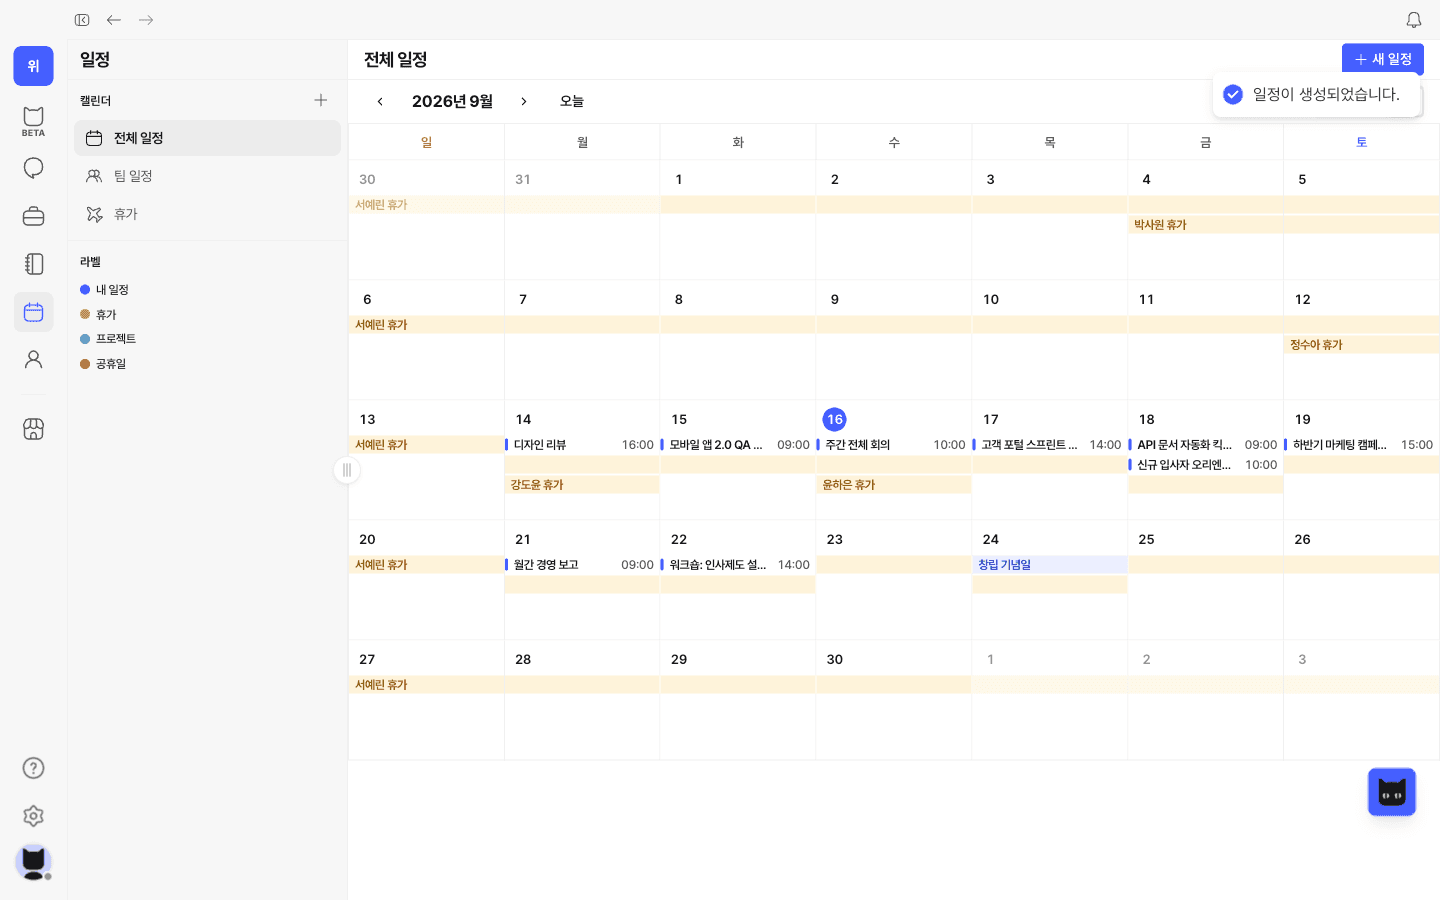Toggle the 휴가 label filter

99,315
